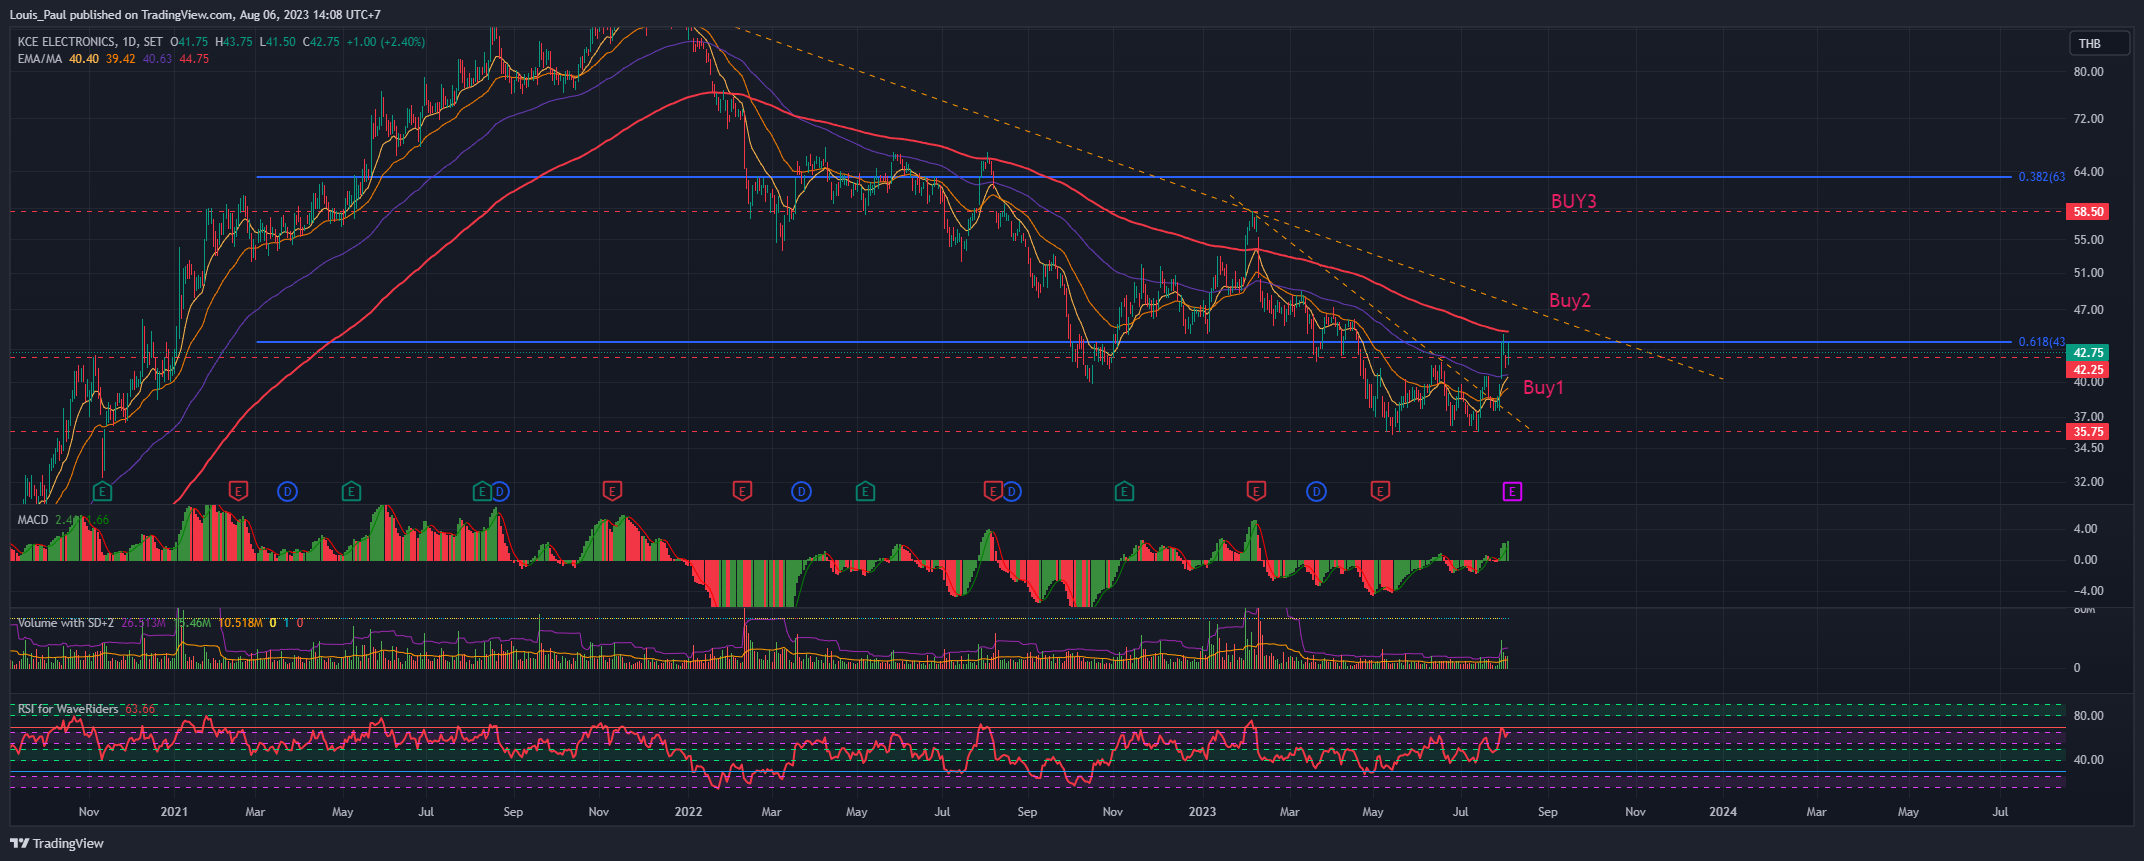2144x861 pixels.
Task: Click the August 2021 dividend marker
Action: pyautogui.click(x=500, y=491)
